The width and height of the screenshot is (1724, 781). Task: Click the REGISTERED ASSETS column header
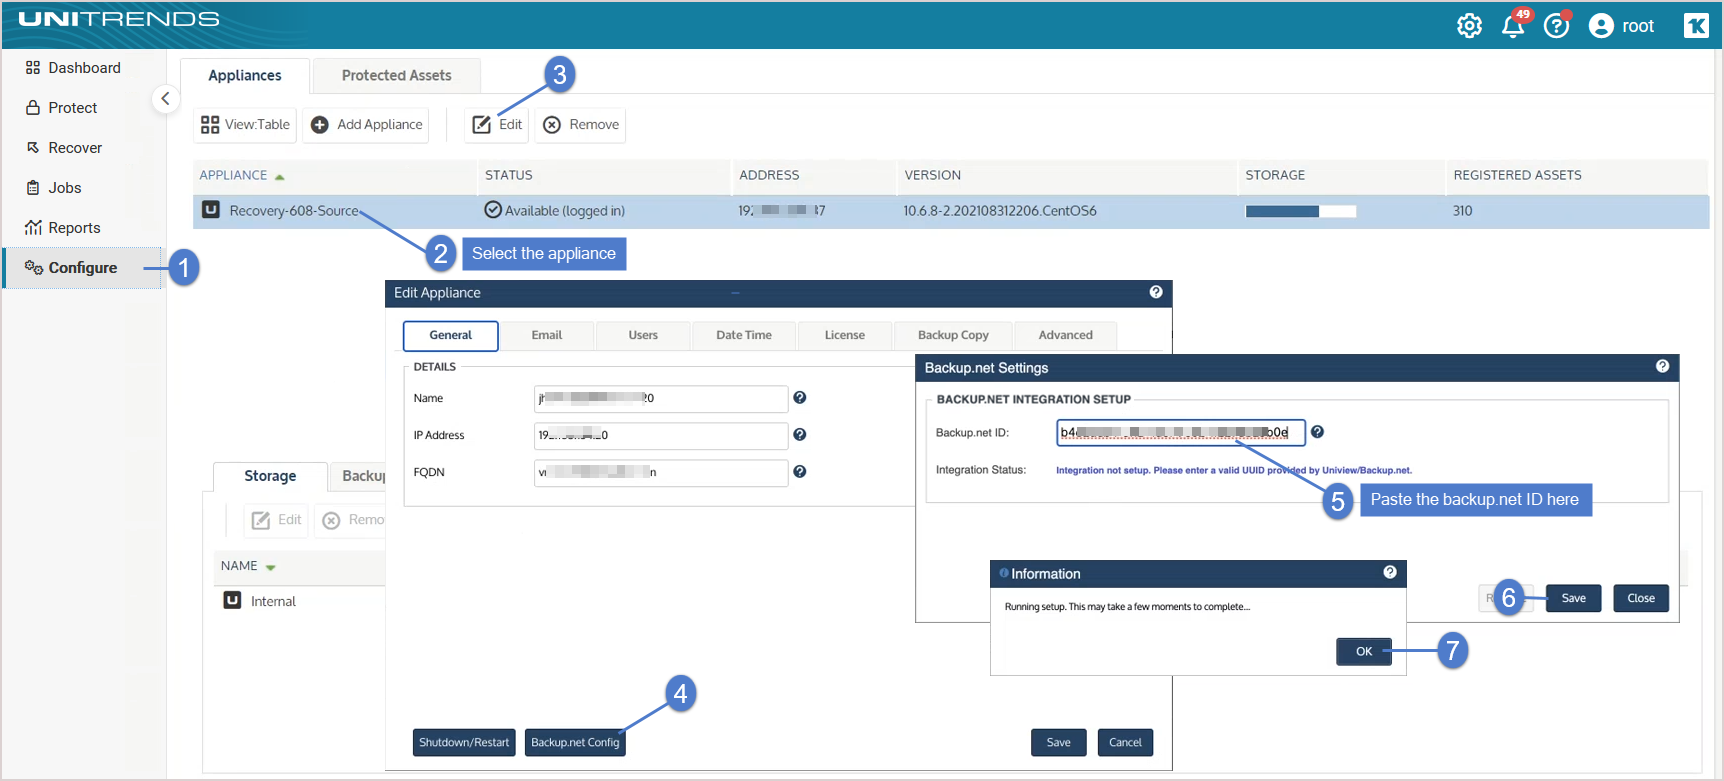[1517, 175]
